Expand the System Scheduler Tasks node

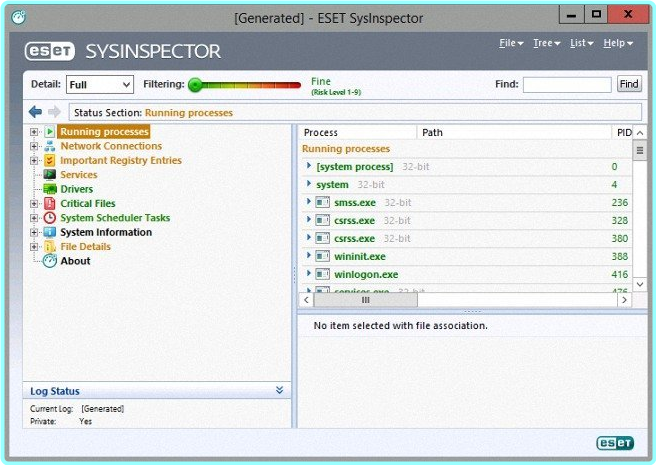coord(34,218)
